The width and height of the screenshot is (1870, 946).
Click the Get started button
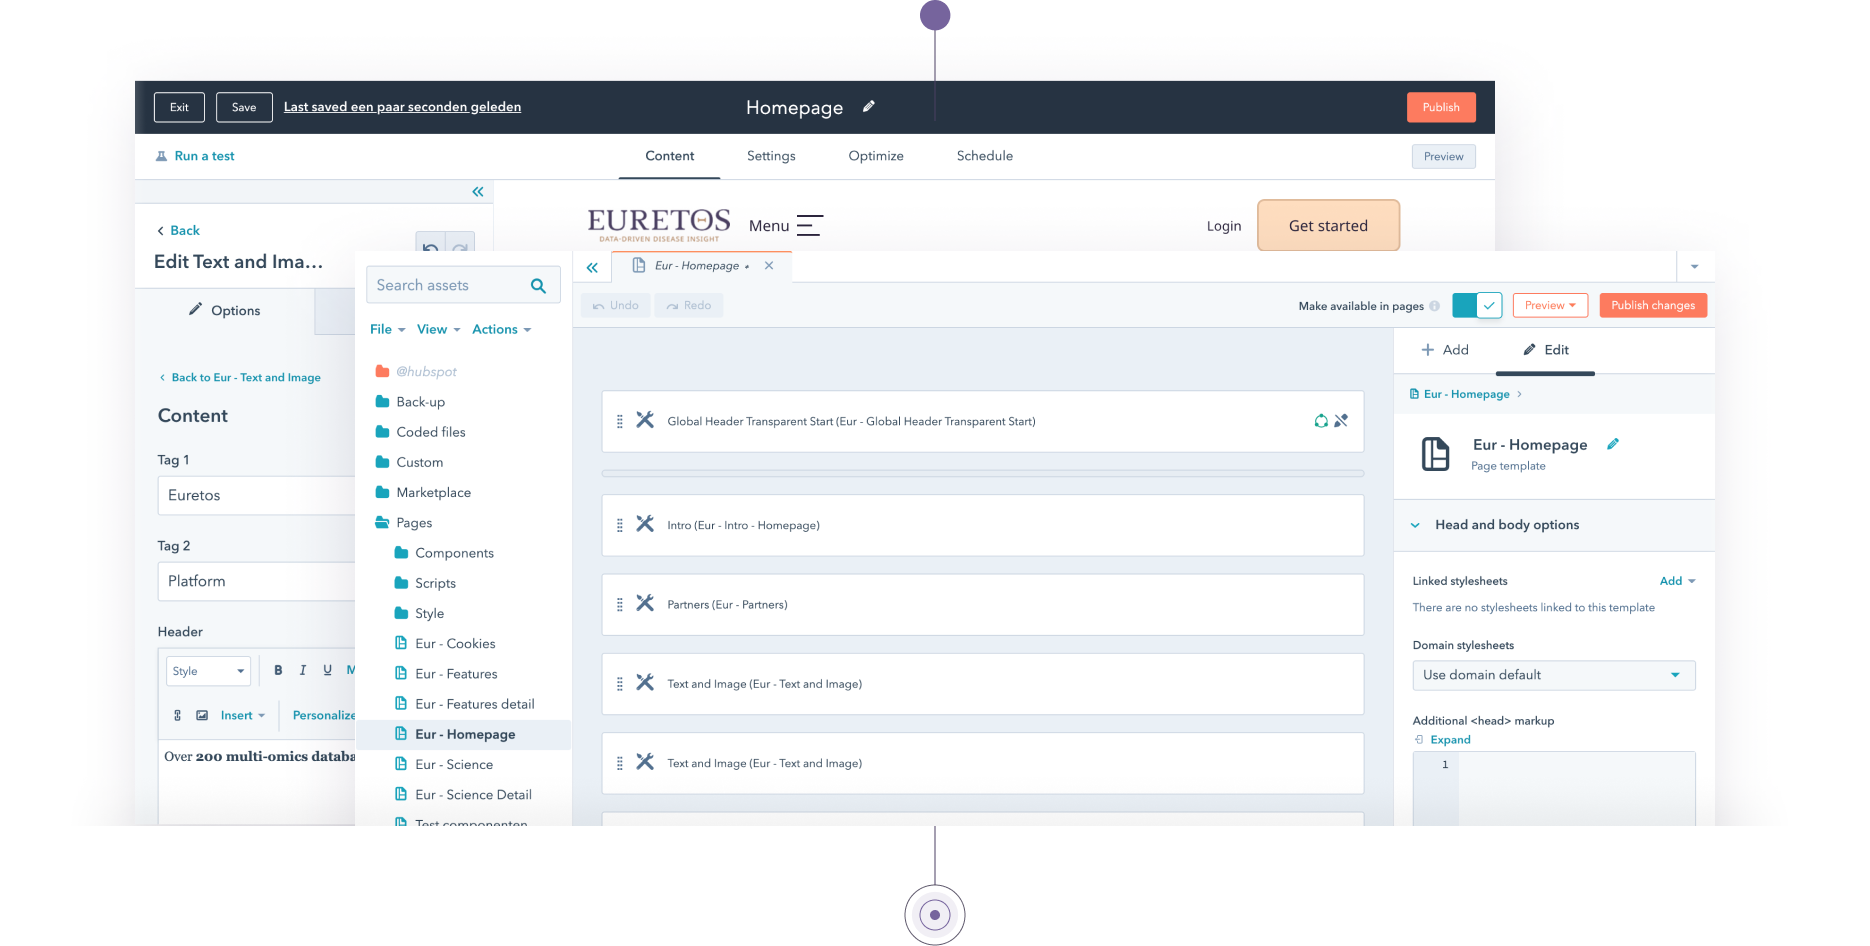pos(1328,225)
